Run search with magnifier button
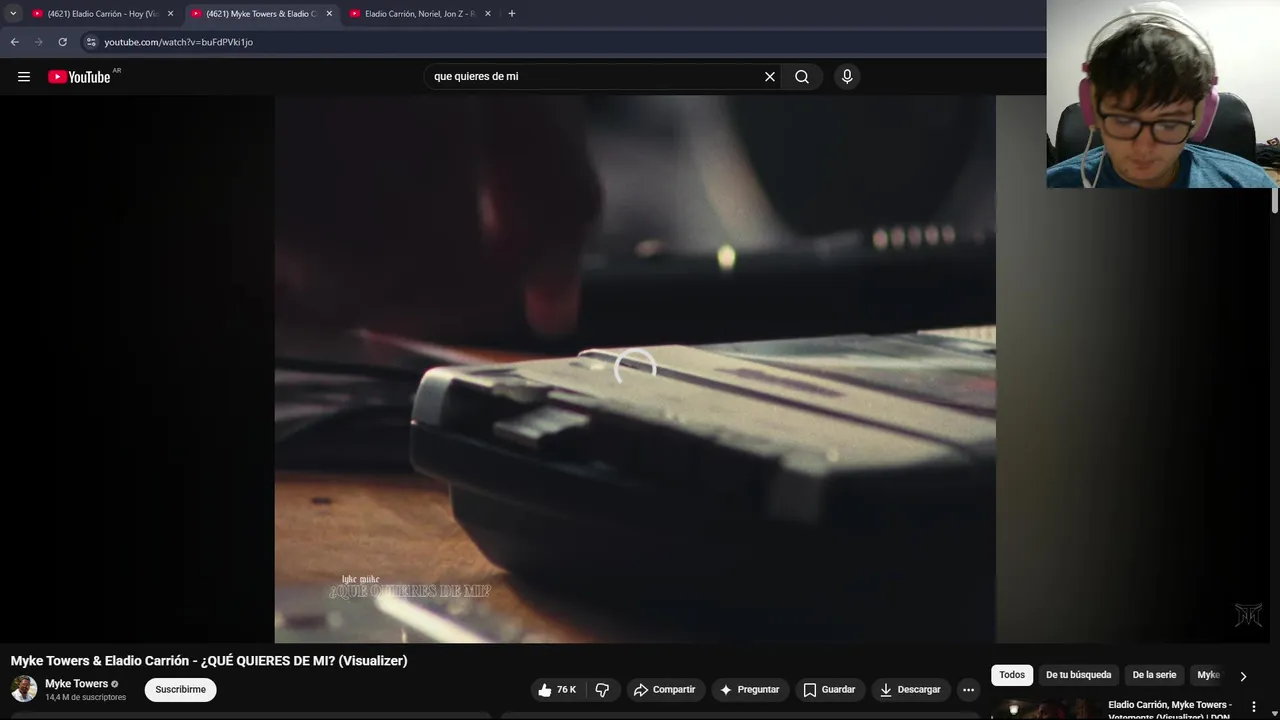Viewport: 1280px width, 720px height. click(802, 77)
